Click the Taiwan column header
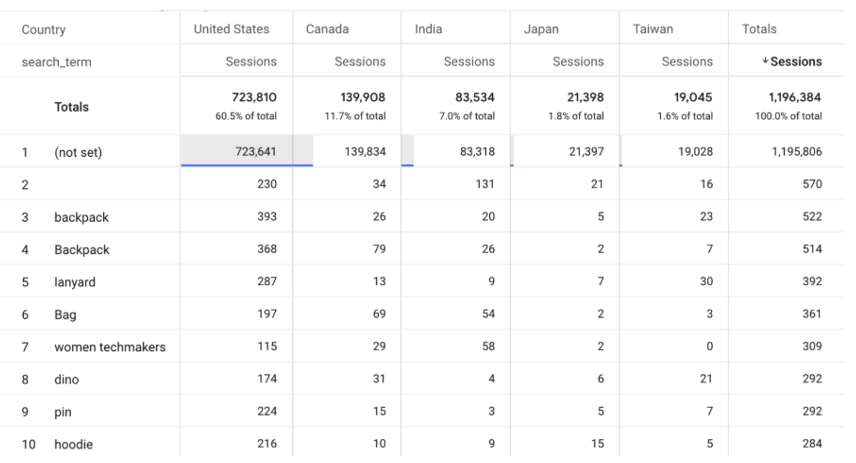 [x=653, y=29]
